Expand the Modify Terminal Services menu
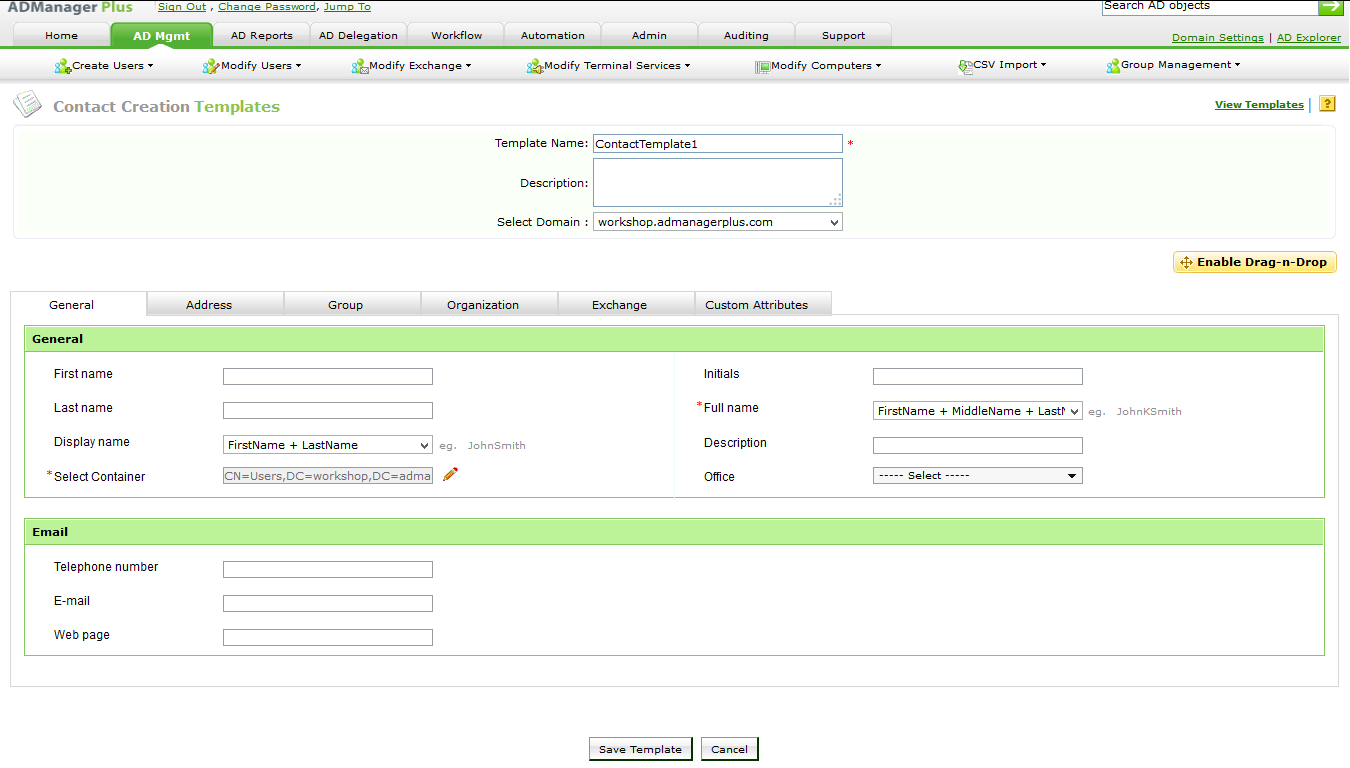The height and width of the screenshot is (768, 1350). coord(617,66)
